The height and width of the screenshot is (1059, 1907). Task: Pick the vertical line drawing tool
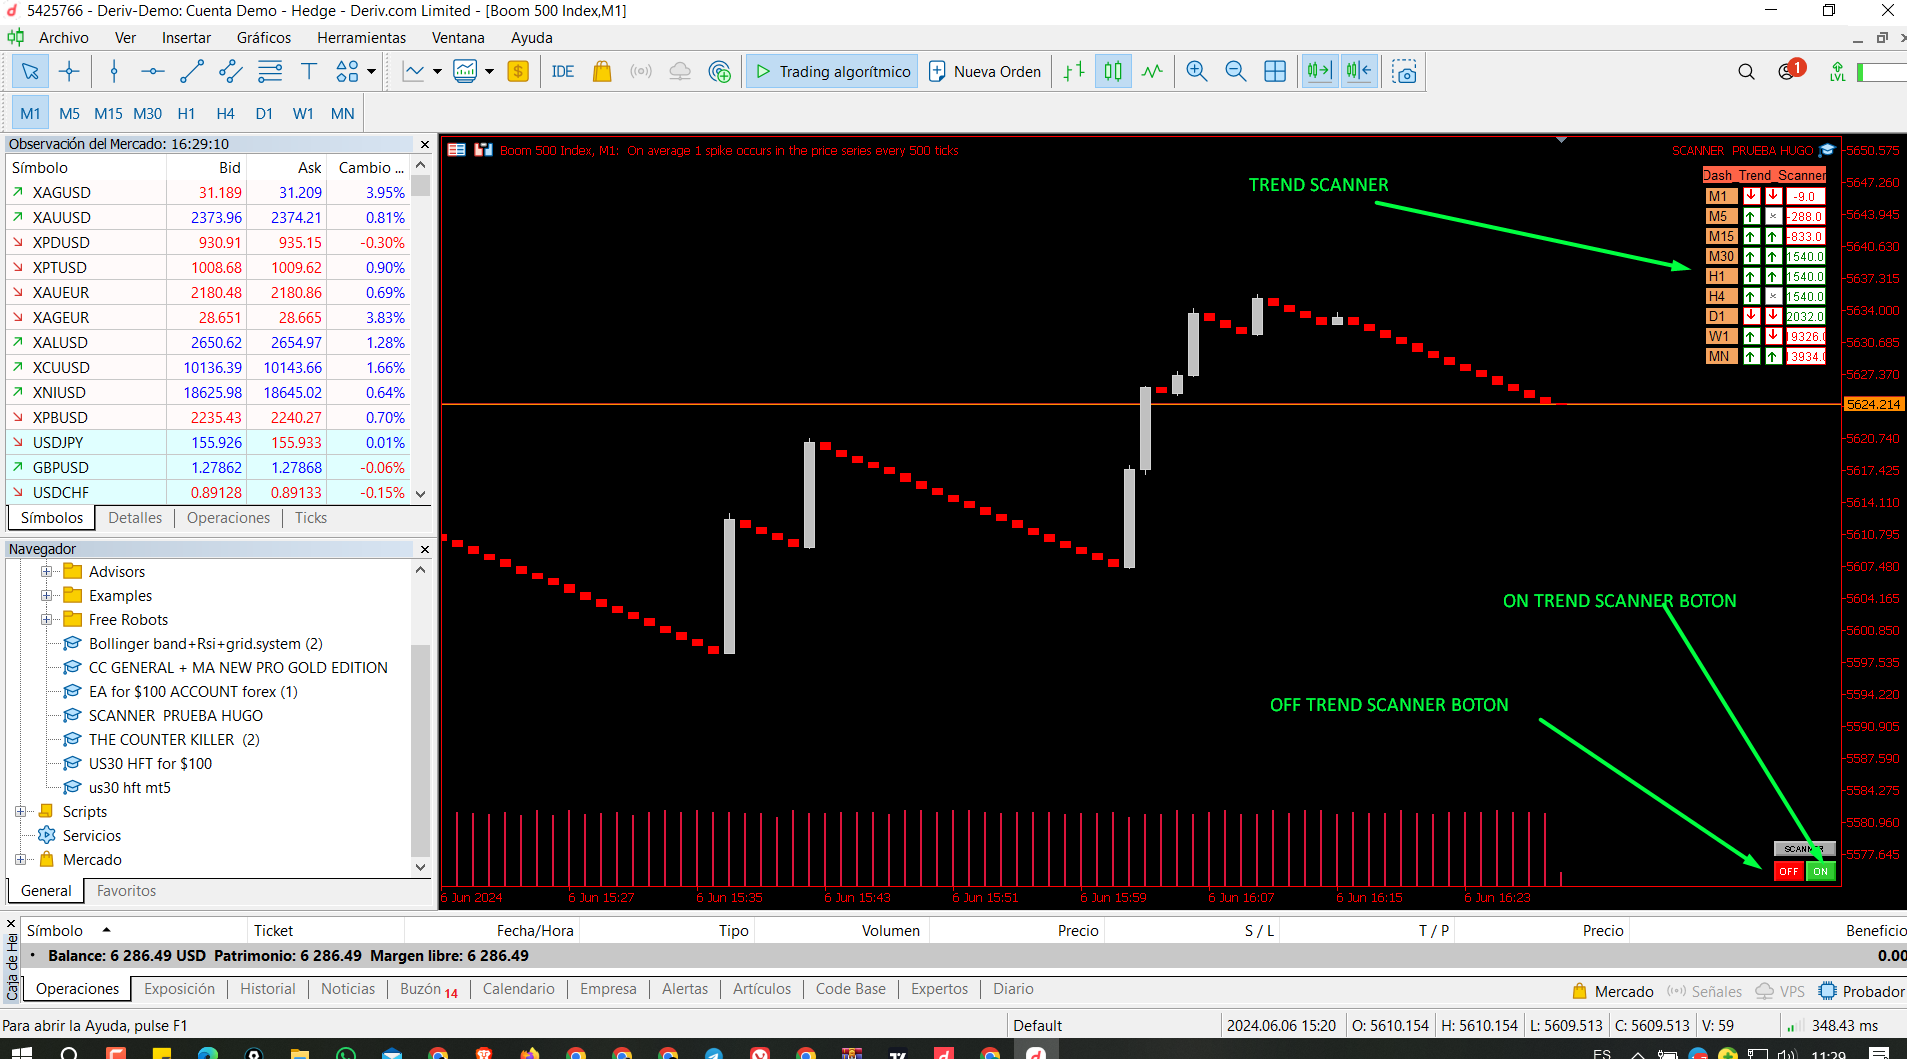click(x=114, y=72)
